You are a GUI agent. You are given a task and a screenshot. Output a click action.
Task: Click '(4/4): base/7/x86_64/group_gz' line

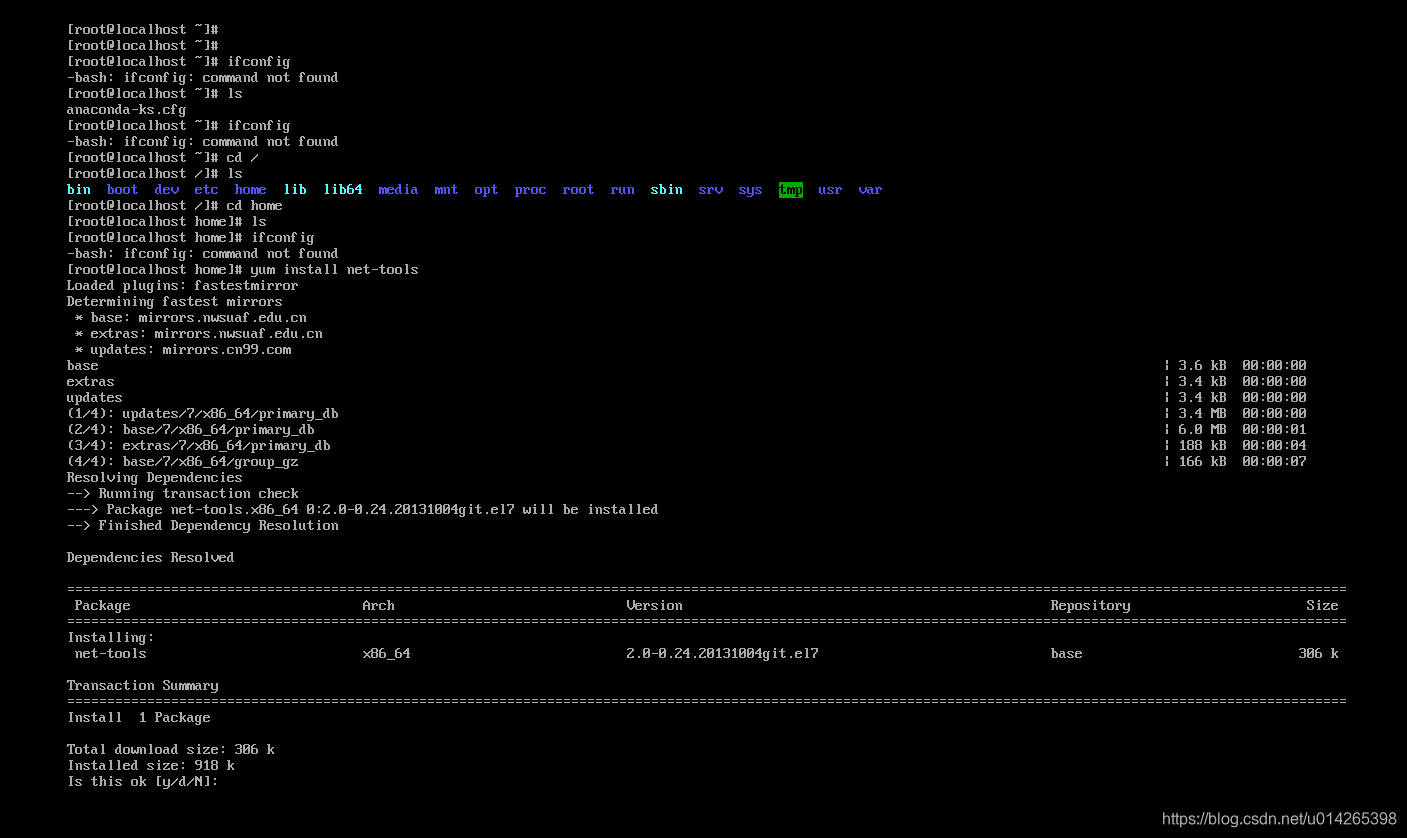pos(183,462)
